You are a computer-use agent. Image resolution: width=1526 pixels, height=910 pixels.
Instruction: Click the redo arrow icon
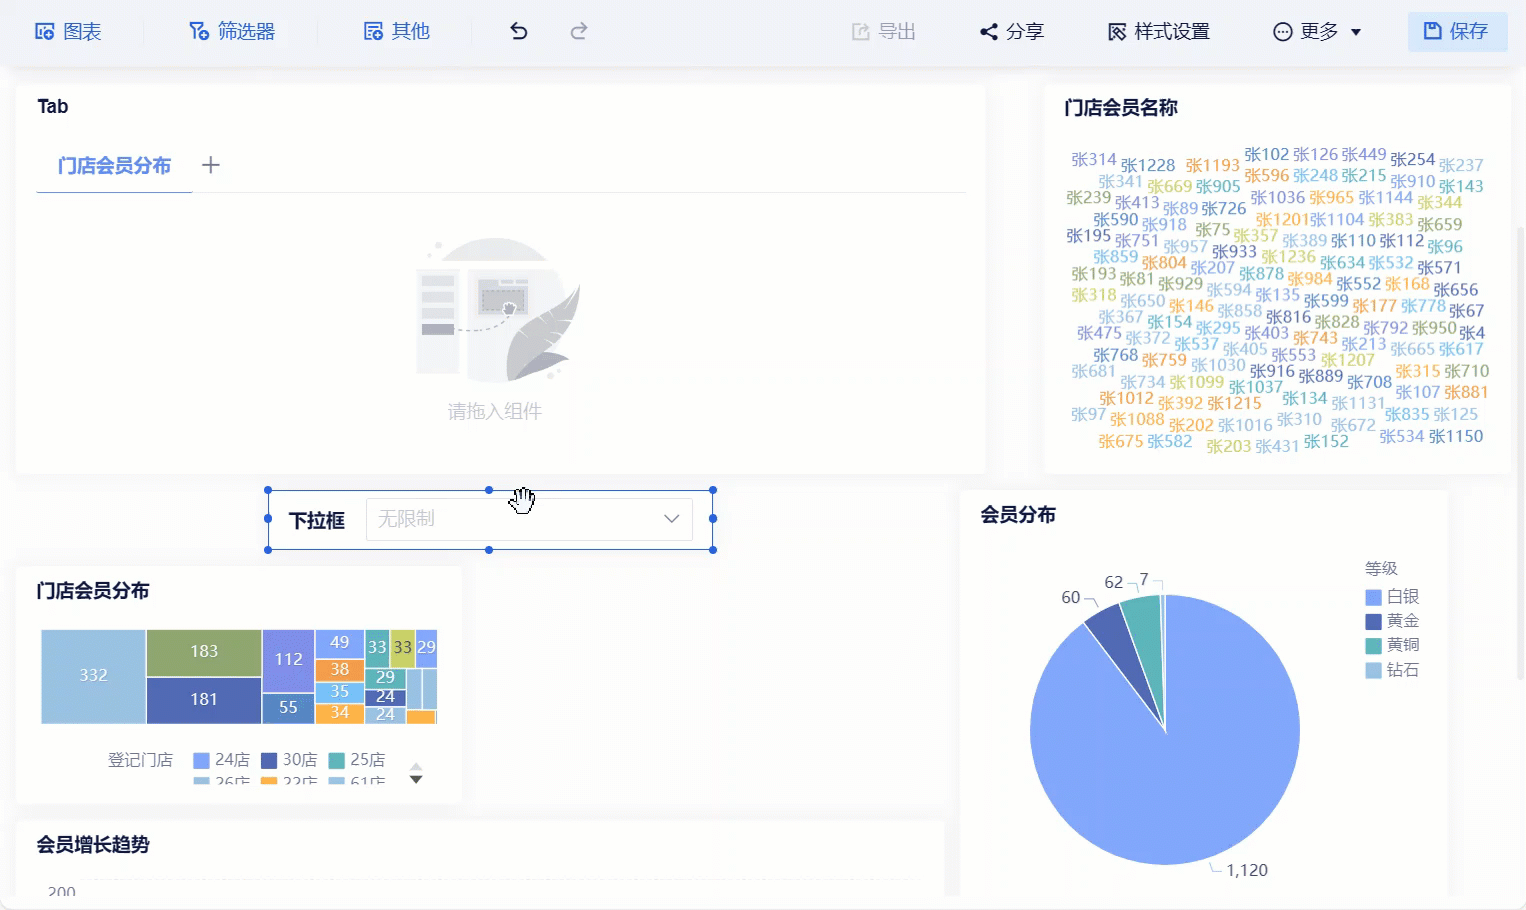point(578,31)
